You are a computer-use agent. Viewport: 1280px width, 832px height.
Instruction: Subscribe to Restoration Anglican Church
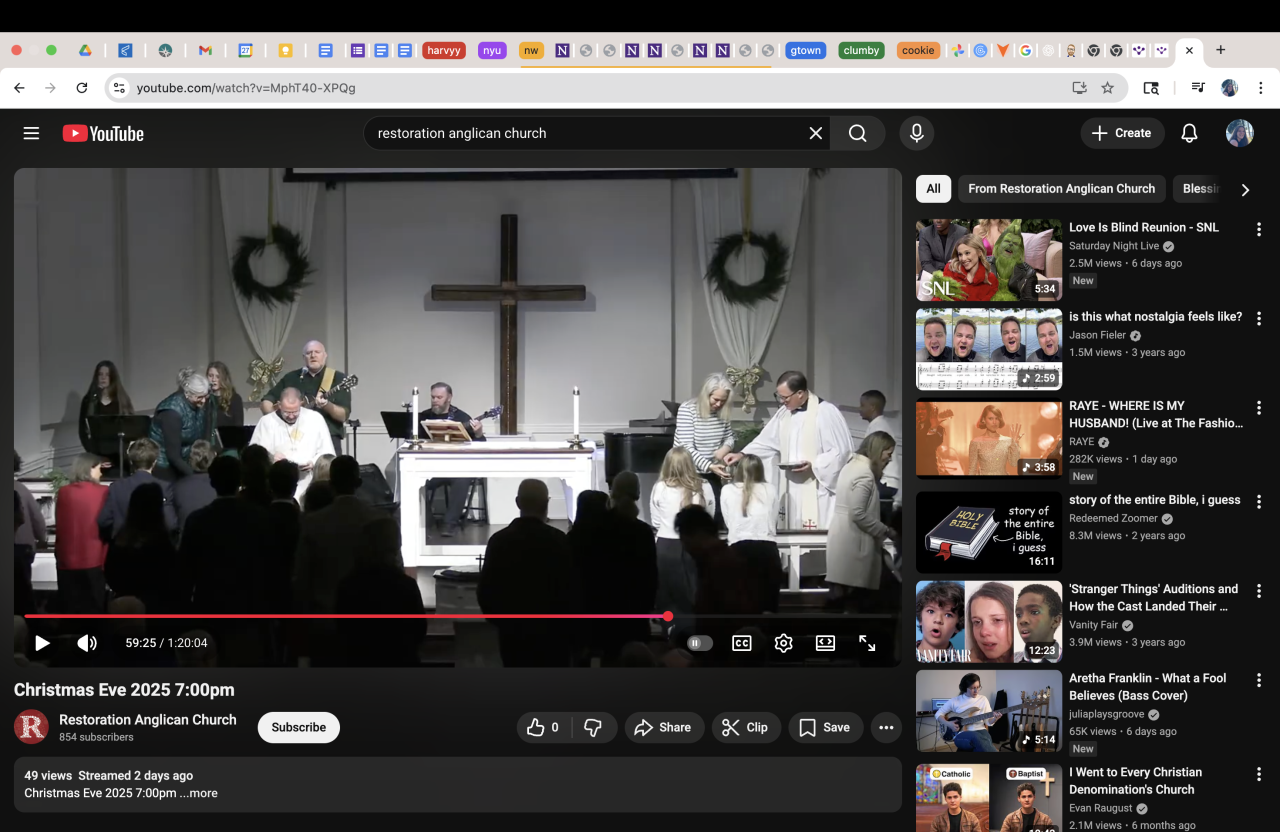pos(299,727)
